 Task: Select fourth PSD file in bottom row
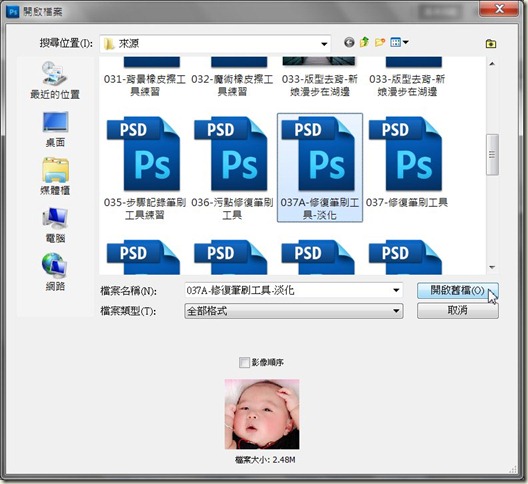[406, 257]
